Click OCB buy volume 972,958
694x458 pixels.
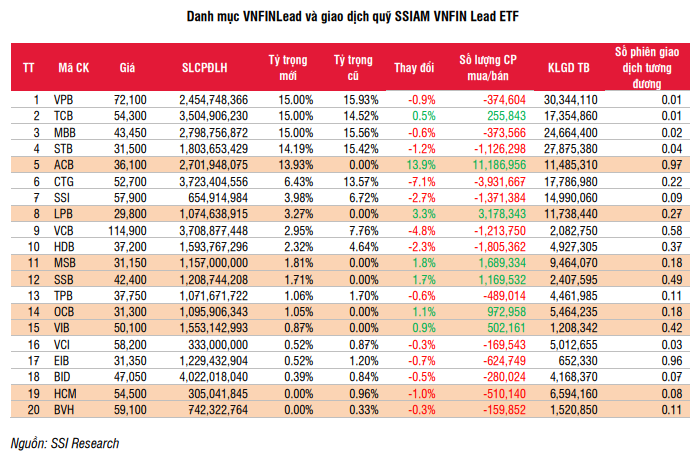pos(507,312)
